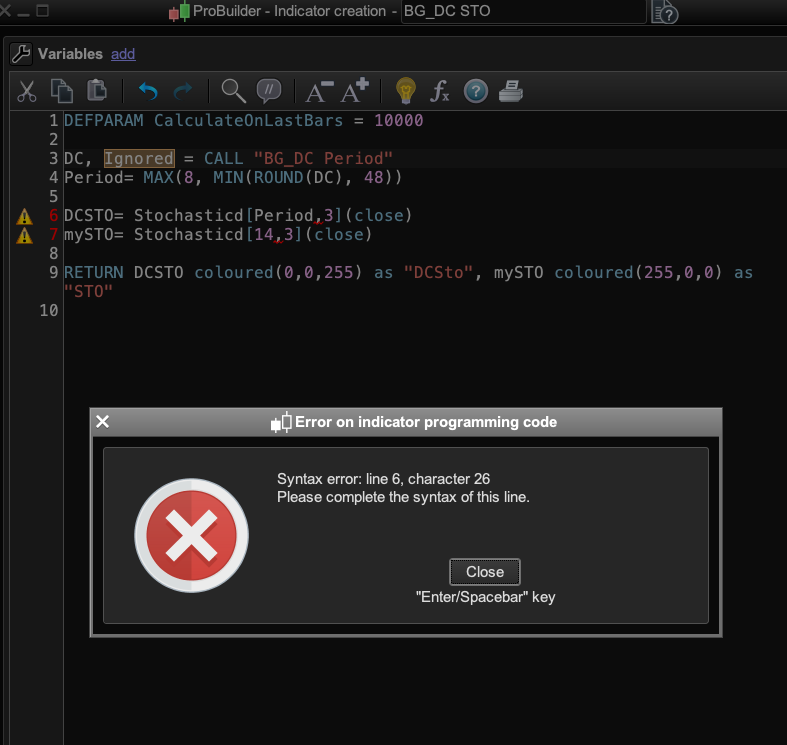Click the warning icon on line 6

(x=25, y=217)
